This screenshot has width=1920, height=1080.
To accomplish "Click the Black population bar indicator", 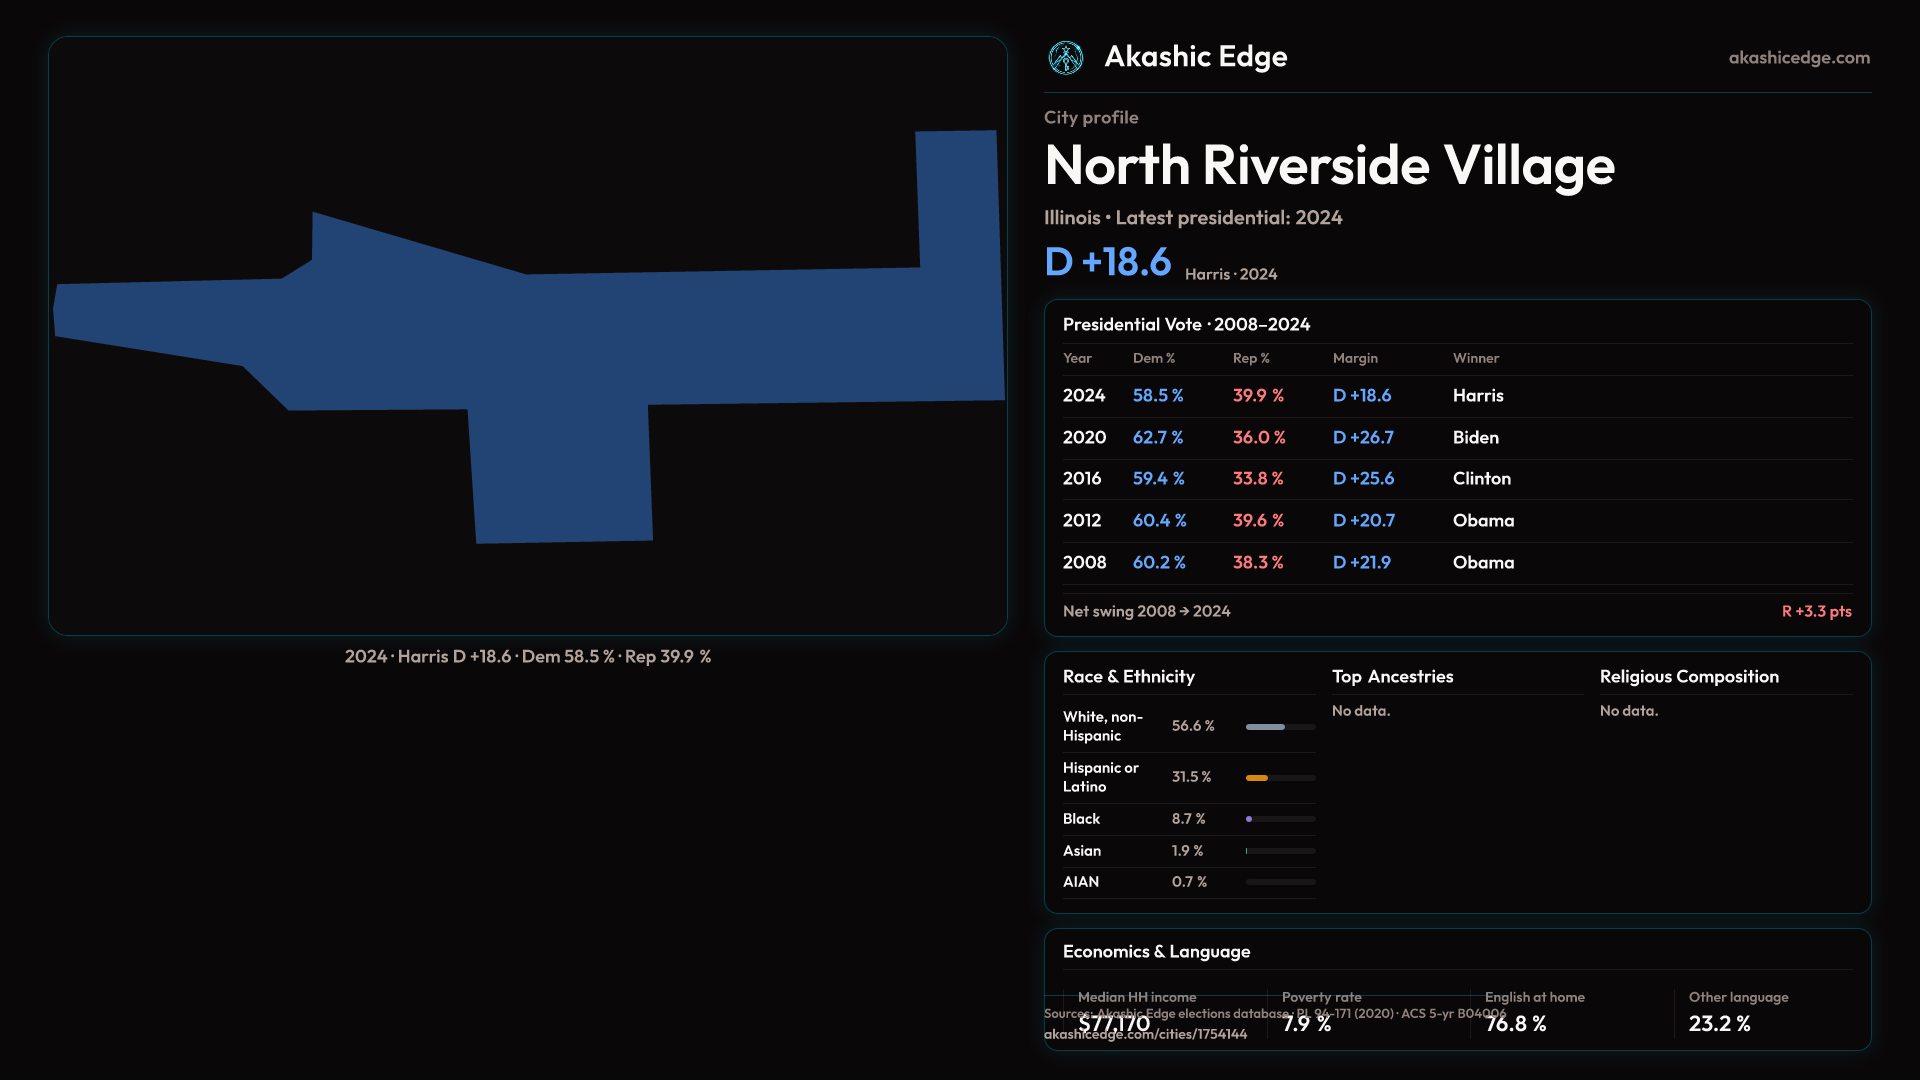I will (1250, 819).
